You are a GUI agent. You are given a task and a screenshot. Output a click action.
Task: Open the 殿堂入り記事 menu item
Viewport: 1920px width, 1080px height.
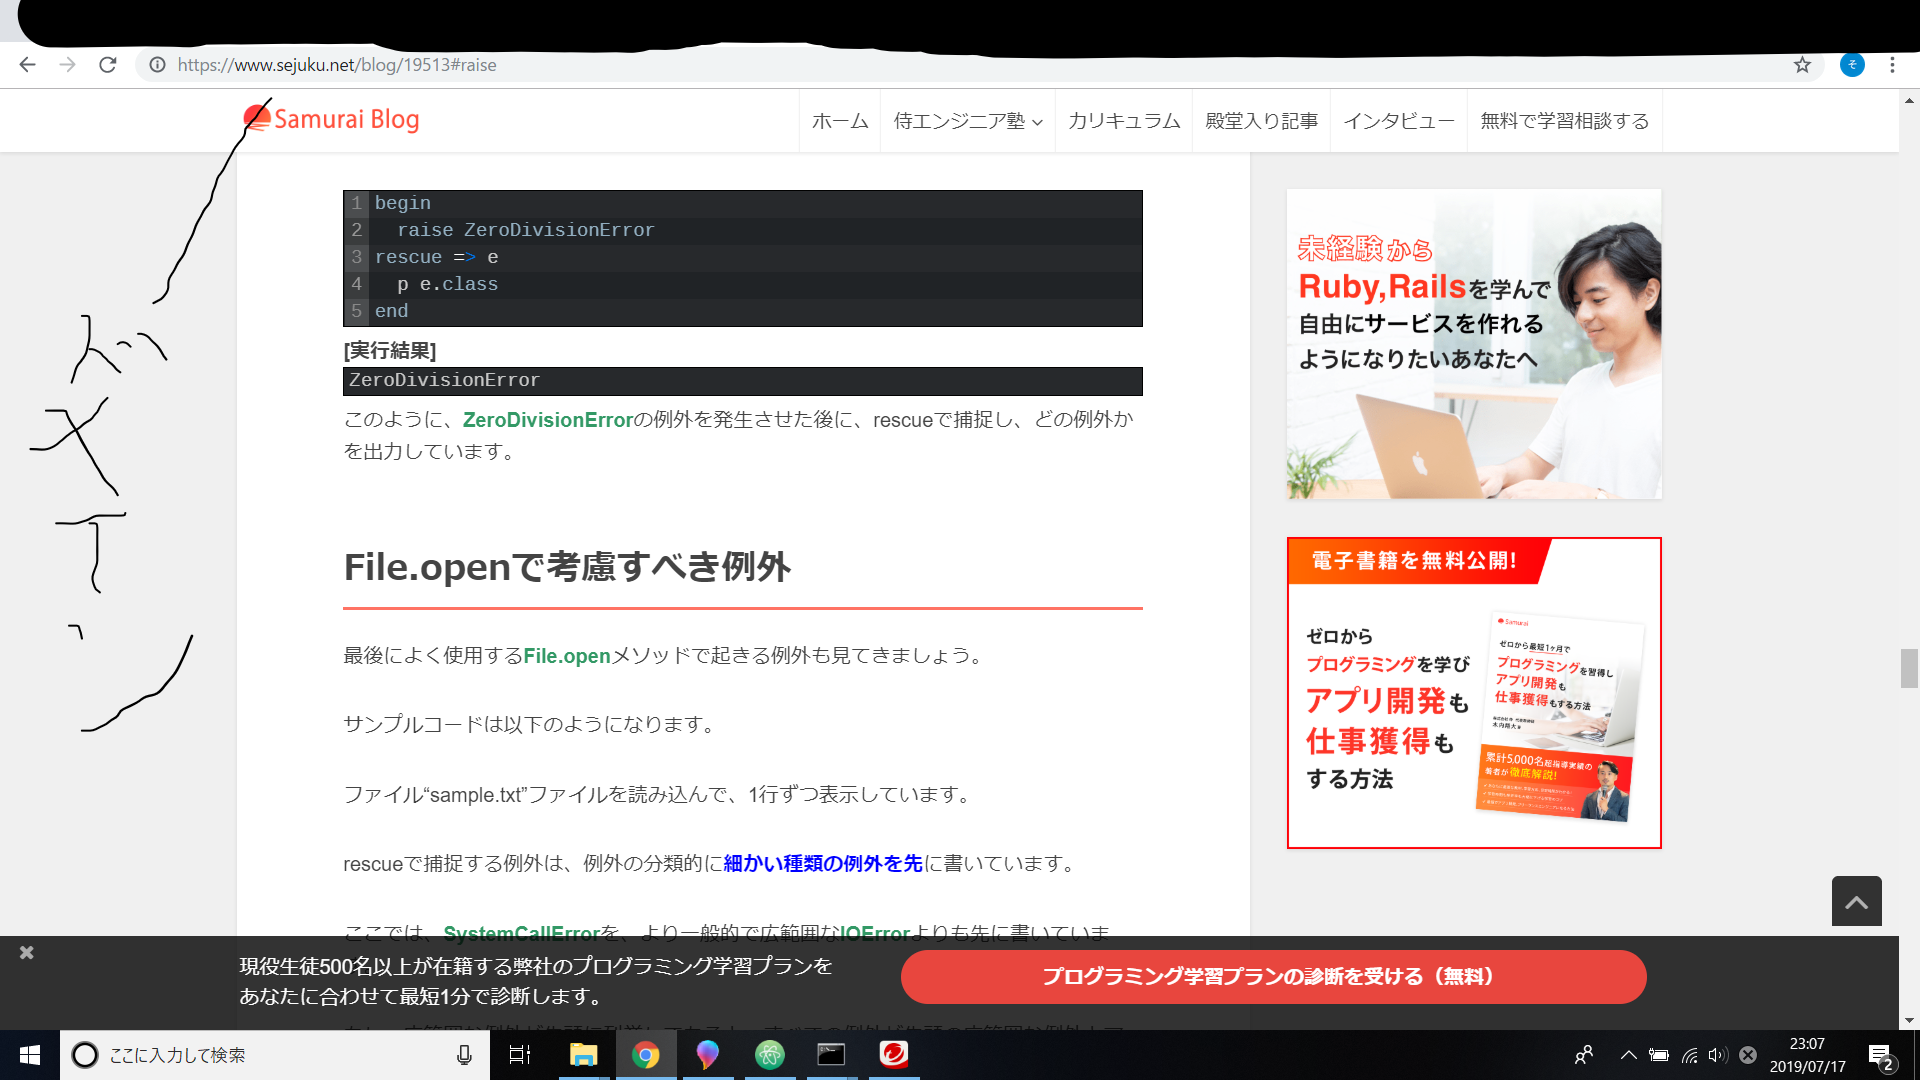(x=1261, y=121)
